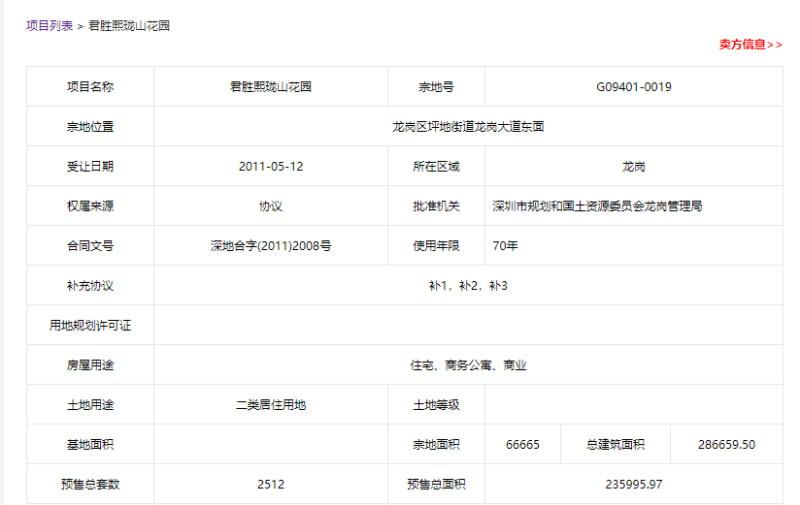The image size is (800, 505).
Task: Click land use 二类居住用地
Action: pyautogui.click(x=270, y=405)
